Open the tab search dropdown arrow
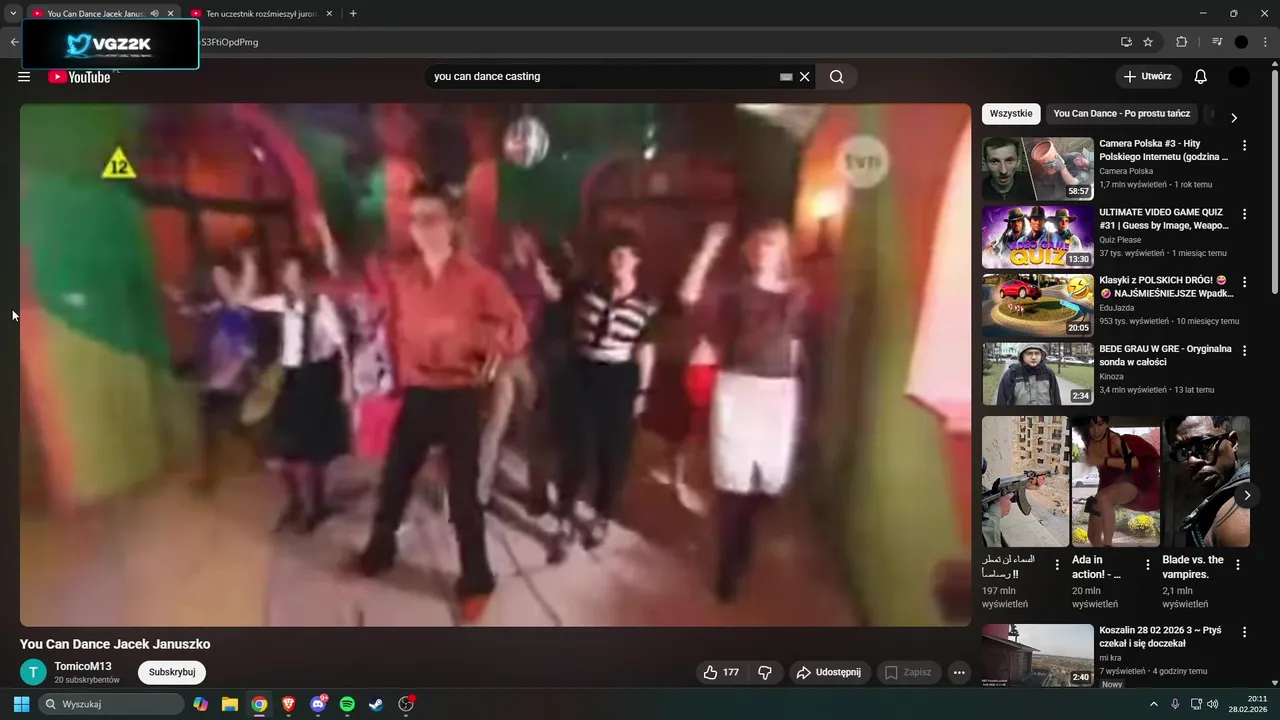Viewport: 1280px width, 720px height. click(x=13, y=14)
